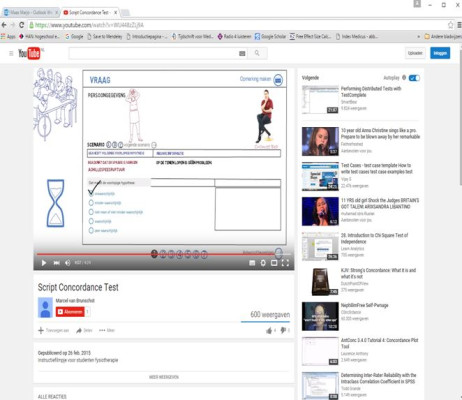The image size is (462, 400).
Task: Open the Google Scholar bookmark
Action: tap(270, 37)
